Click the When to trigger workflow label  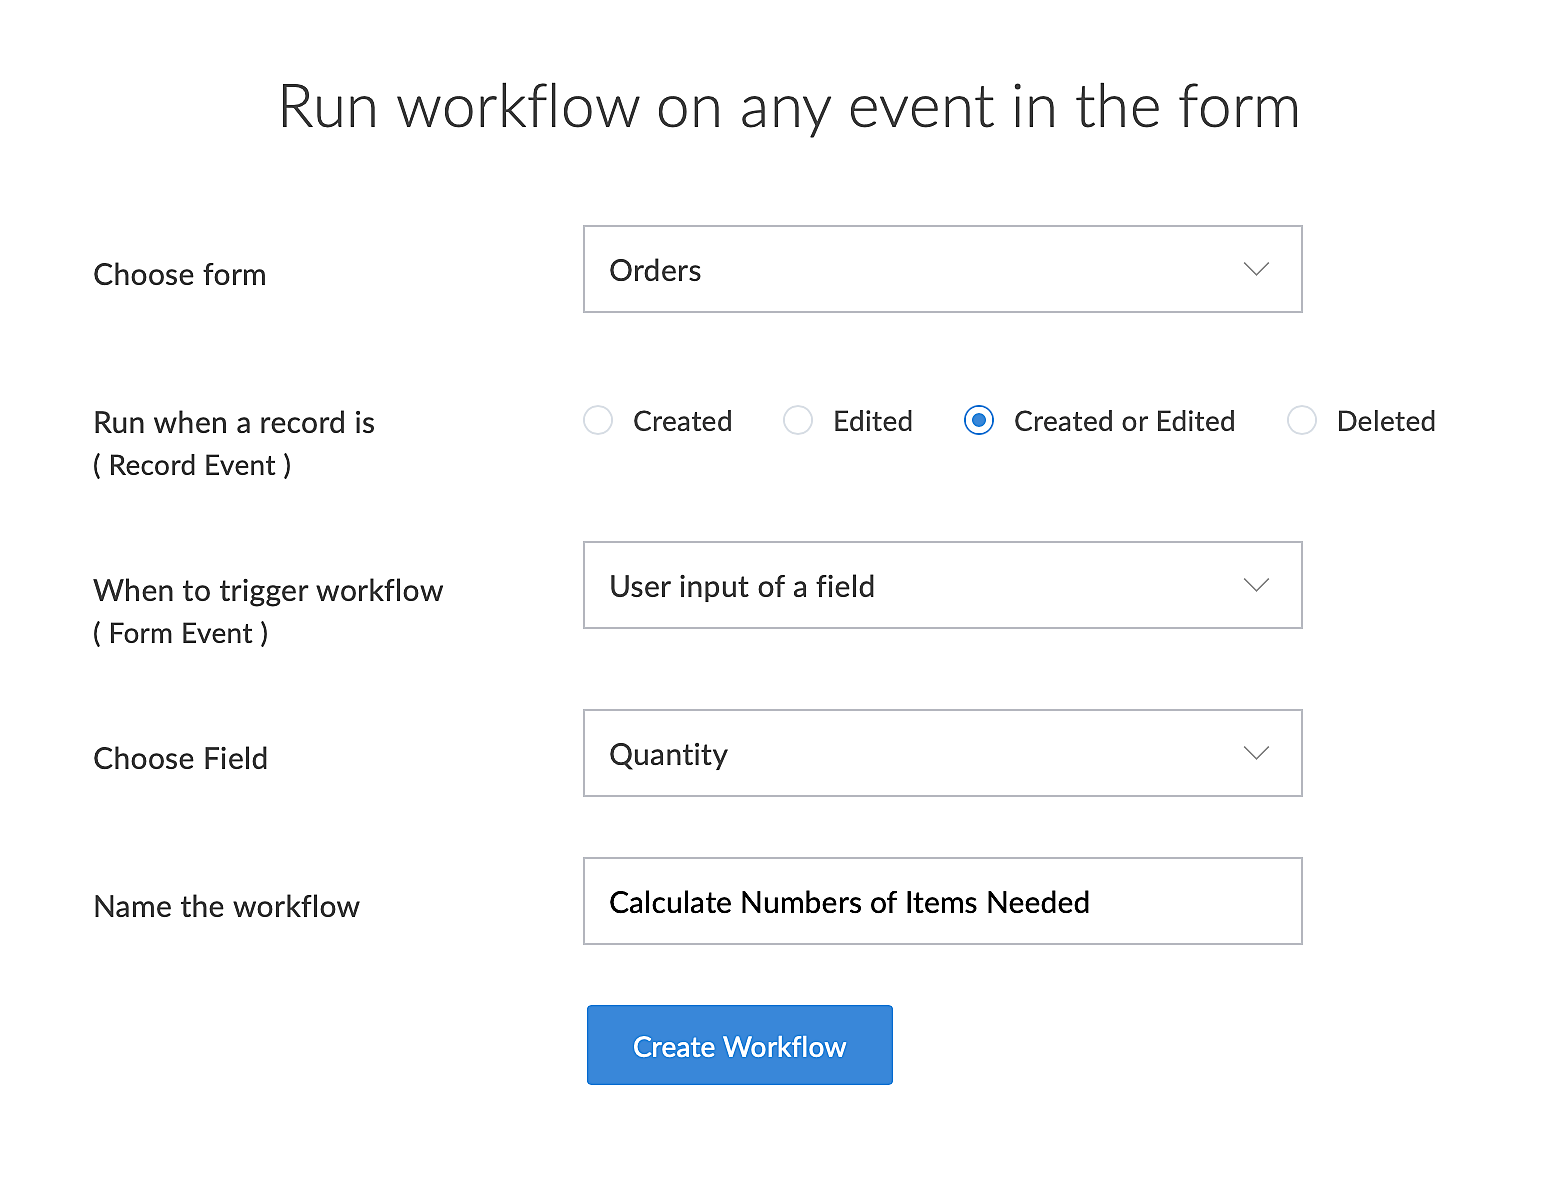pyautogui.click(x=268, y=590)
